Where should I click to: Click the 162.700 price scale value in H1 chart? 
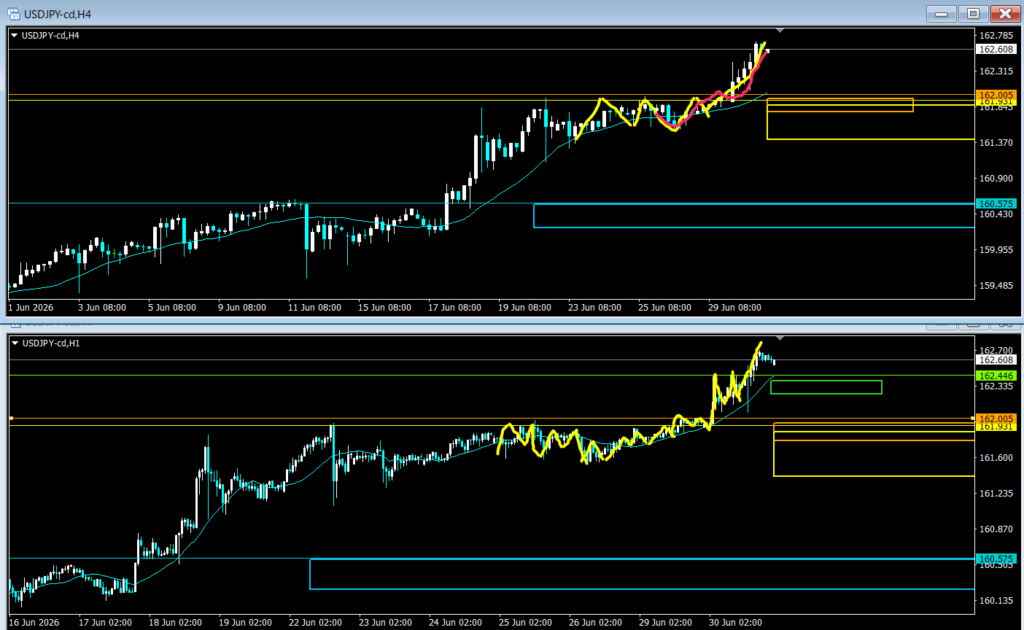997,351
